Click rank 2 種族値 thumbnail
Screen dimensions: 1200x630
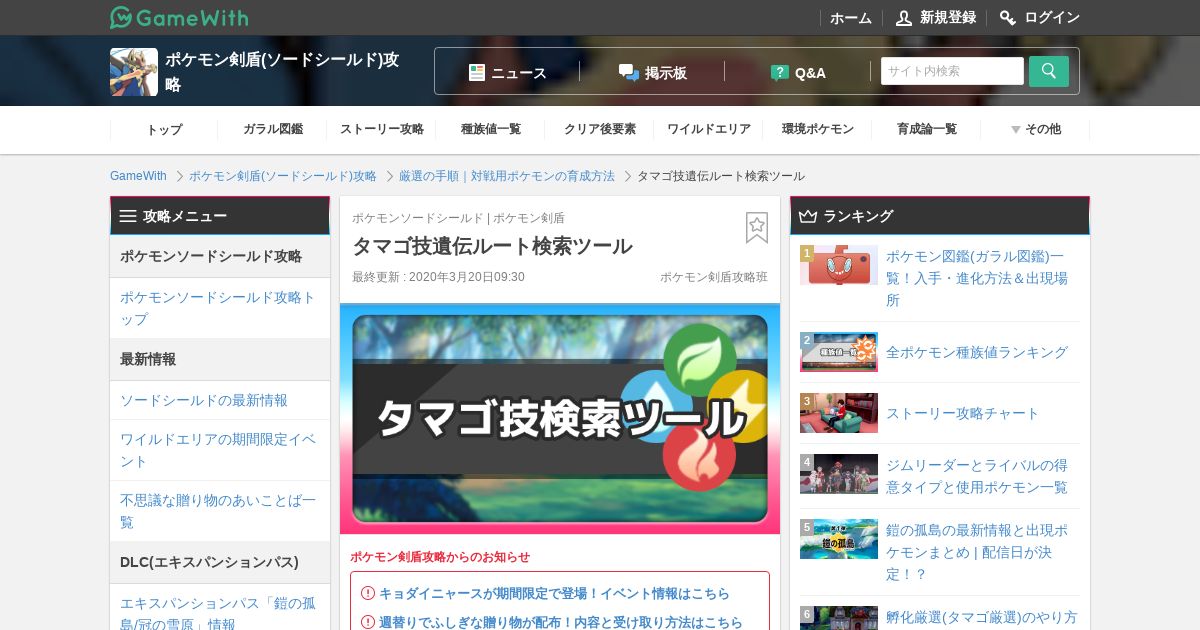tap(839, 352)
